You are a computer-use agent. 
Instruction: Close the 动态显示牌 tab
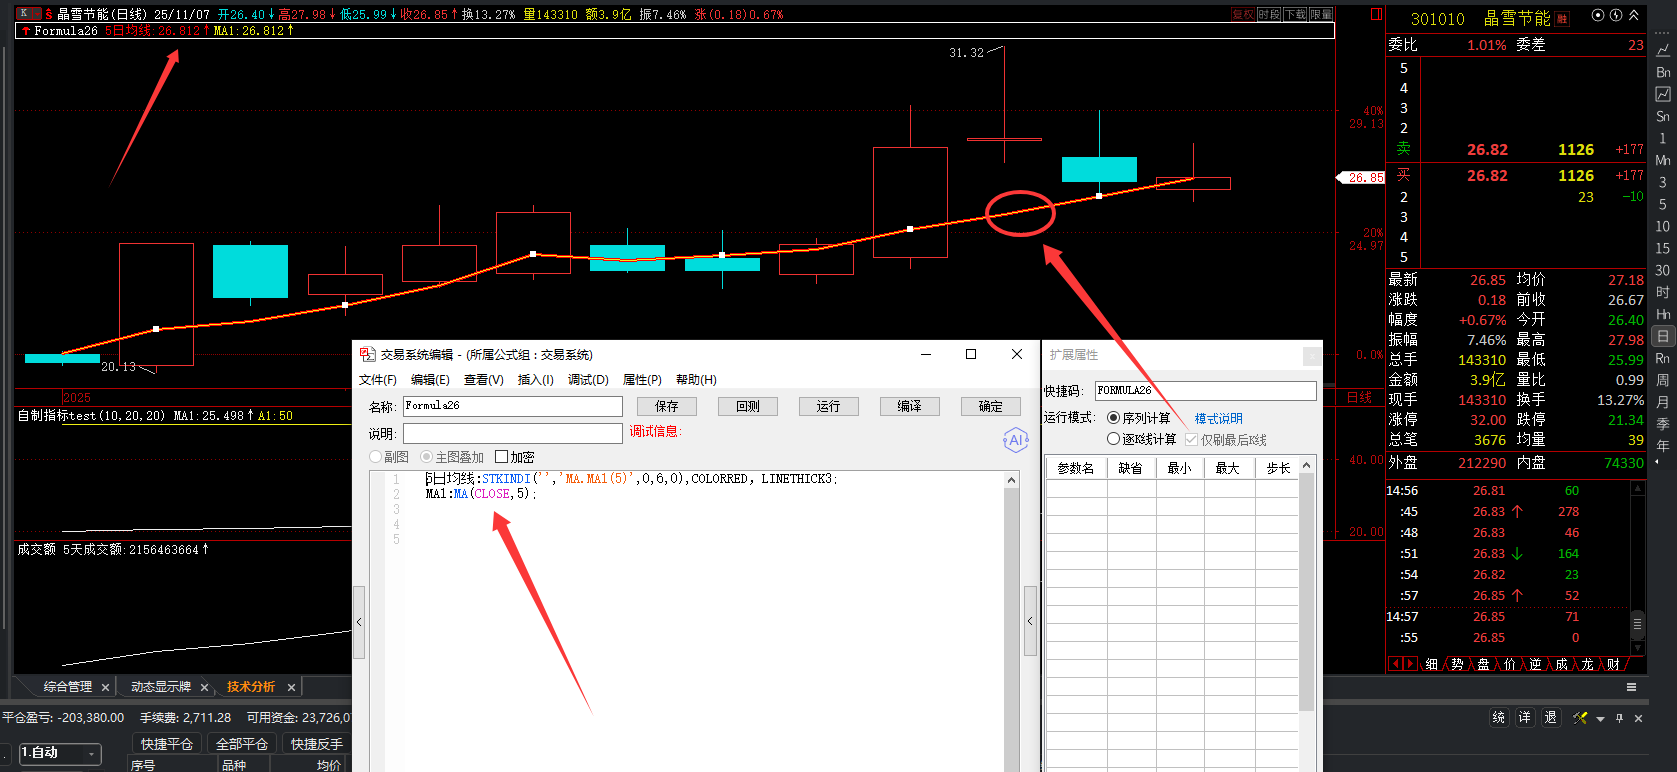204,688
